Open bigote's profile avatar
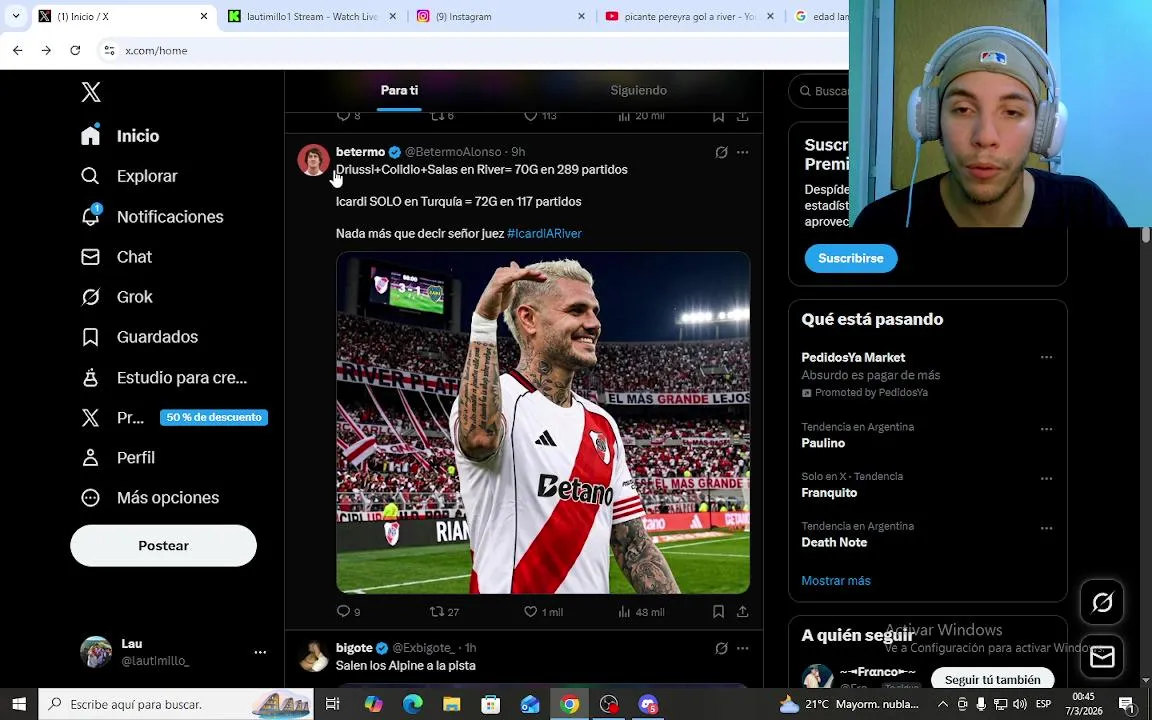The image size is (1152, 720). click(313, 656)
